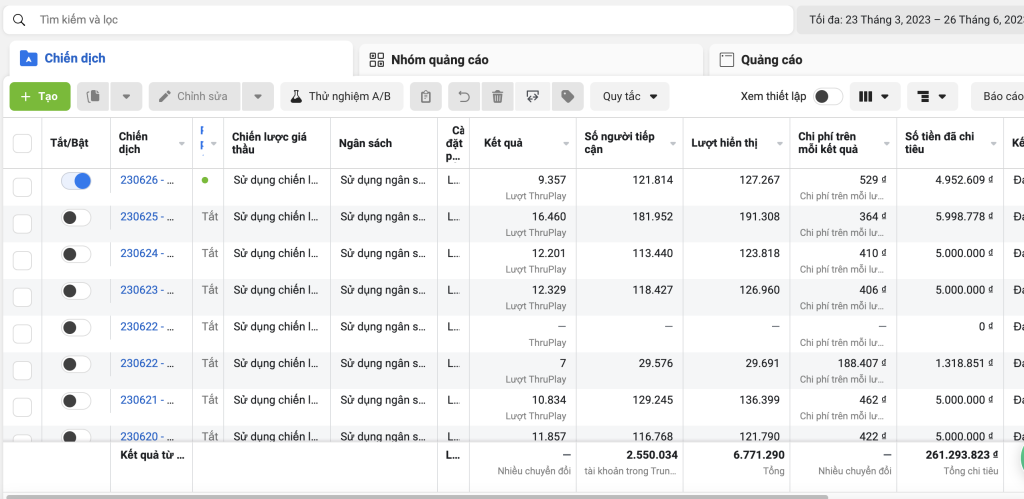Open campaign link 230625
Viewport: 1024px width, 499px height.
139,217
